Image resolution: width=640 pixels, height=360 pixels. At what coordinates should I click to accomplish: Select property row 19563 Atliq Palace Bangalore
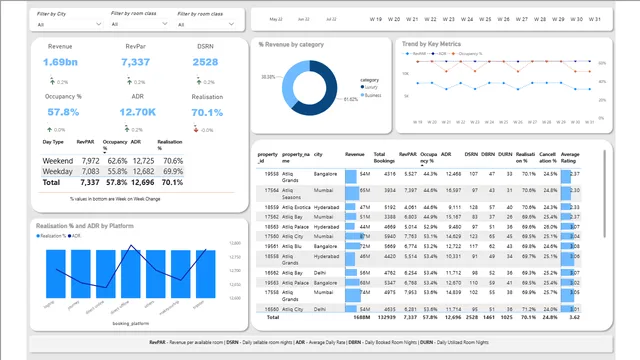point(419,282)
